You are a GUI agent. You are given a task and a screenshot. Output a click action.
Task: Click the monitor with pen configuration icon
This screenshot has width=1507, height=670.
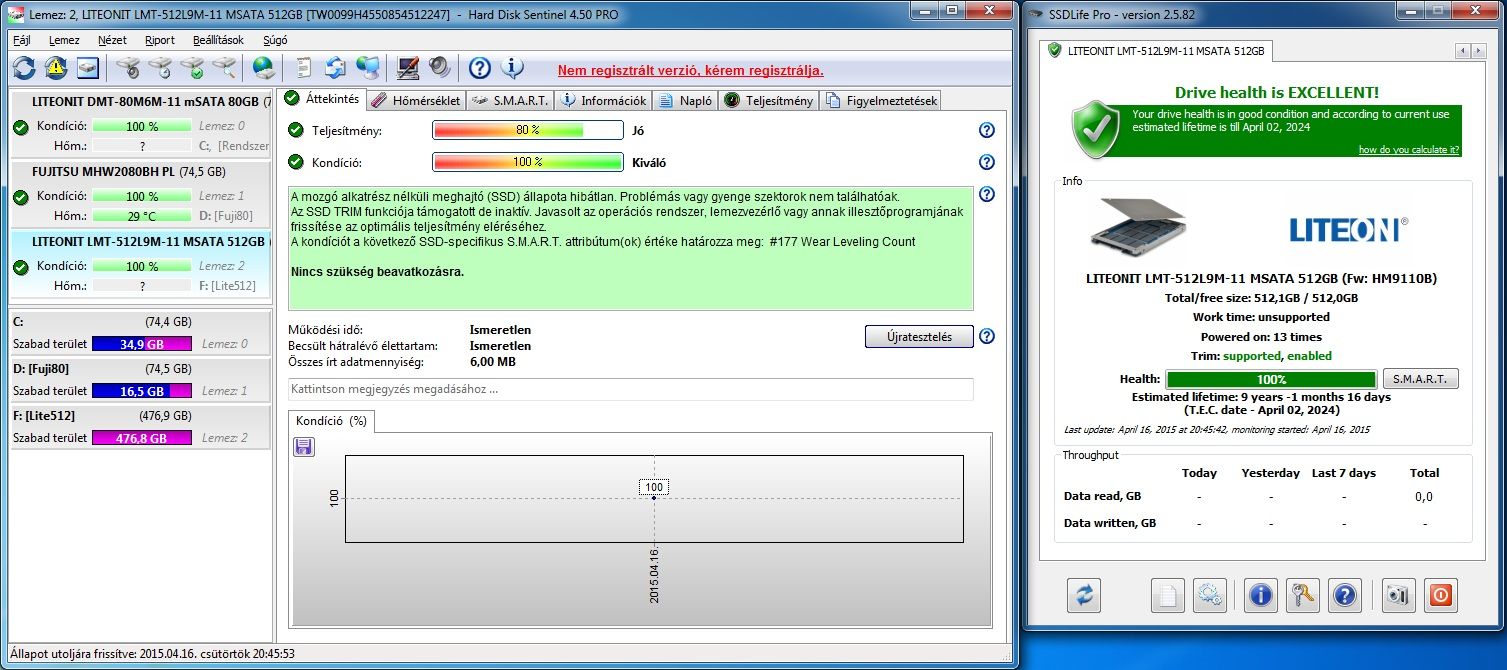coord(408,68)
